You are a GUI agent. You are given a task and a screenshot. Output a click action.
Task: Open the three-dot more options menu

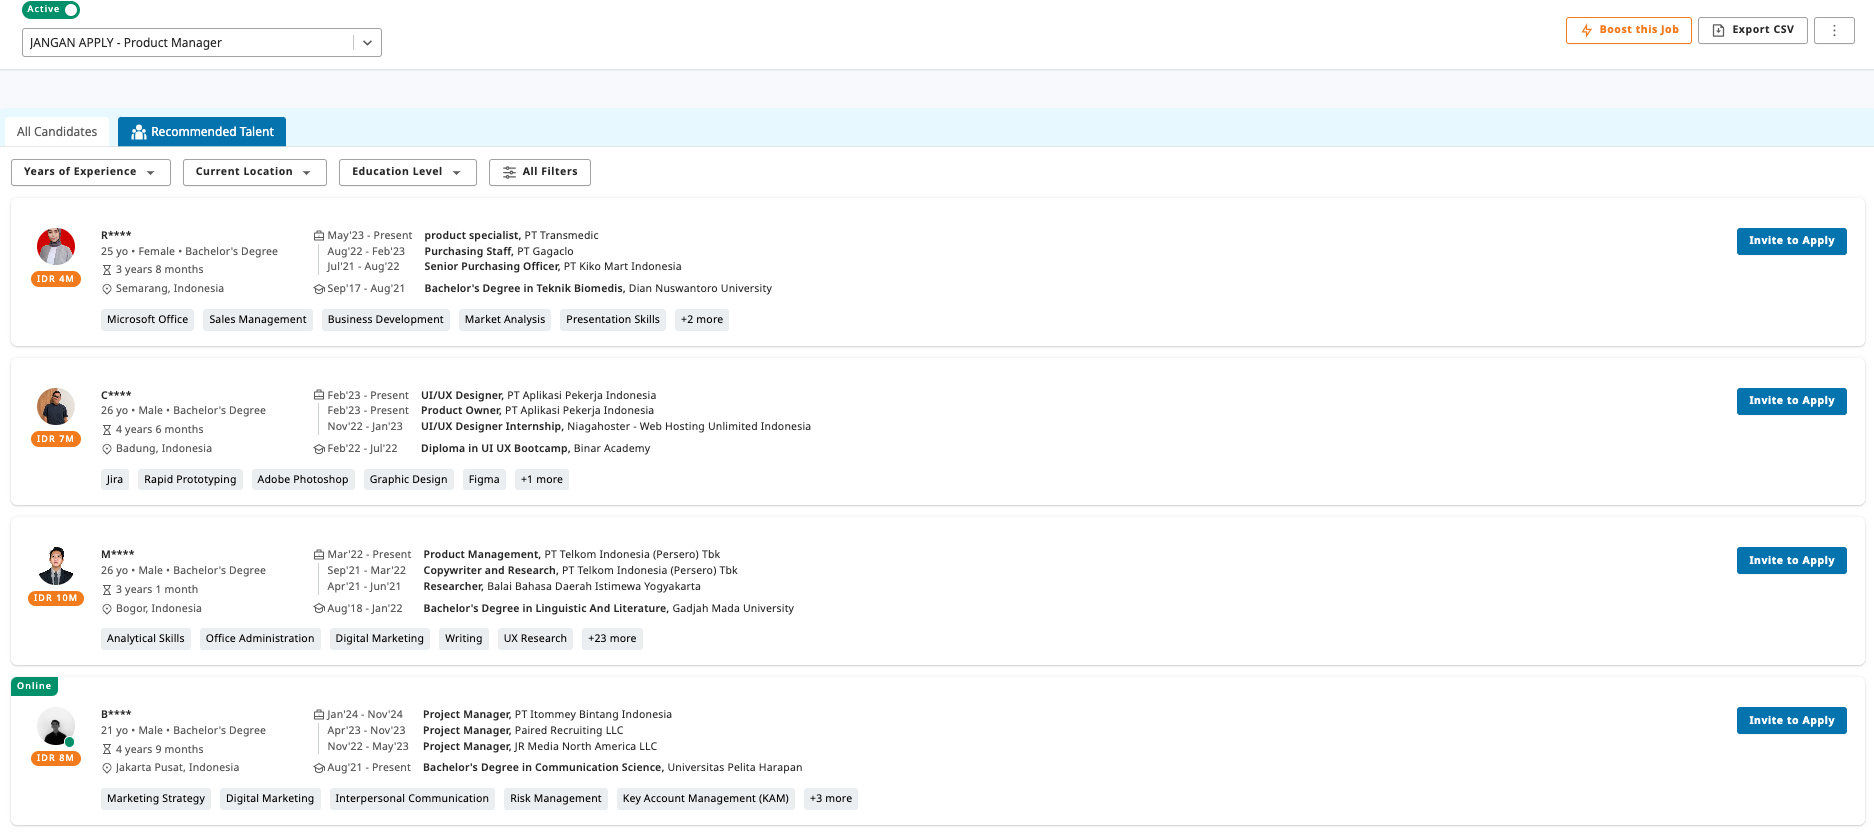tap(1834, 30)
